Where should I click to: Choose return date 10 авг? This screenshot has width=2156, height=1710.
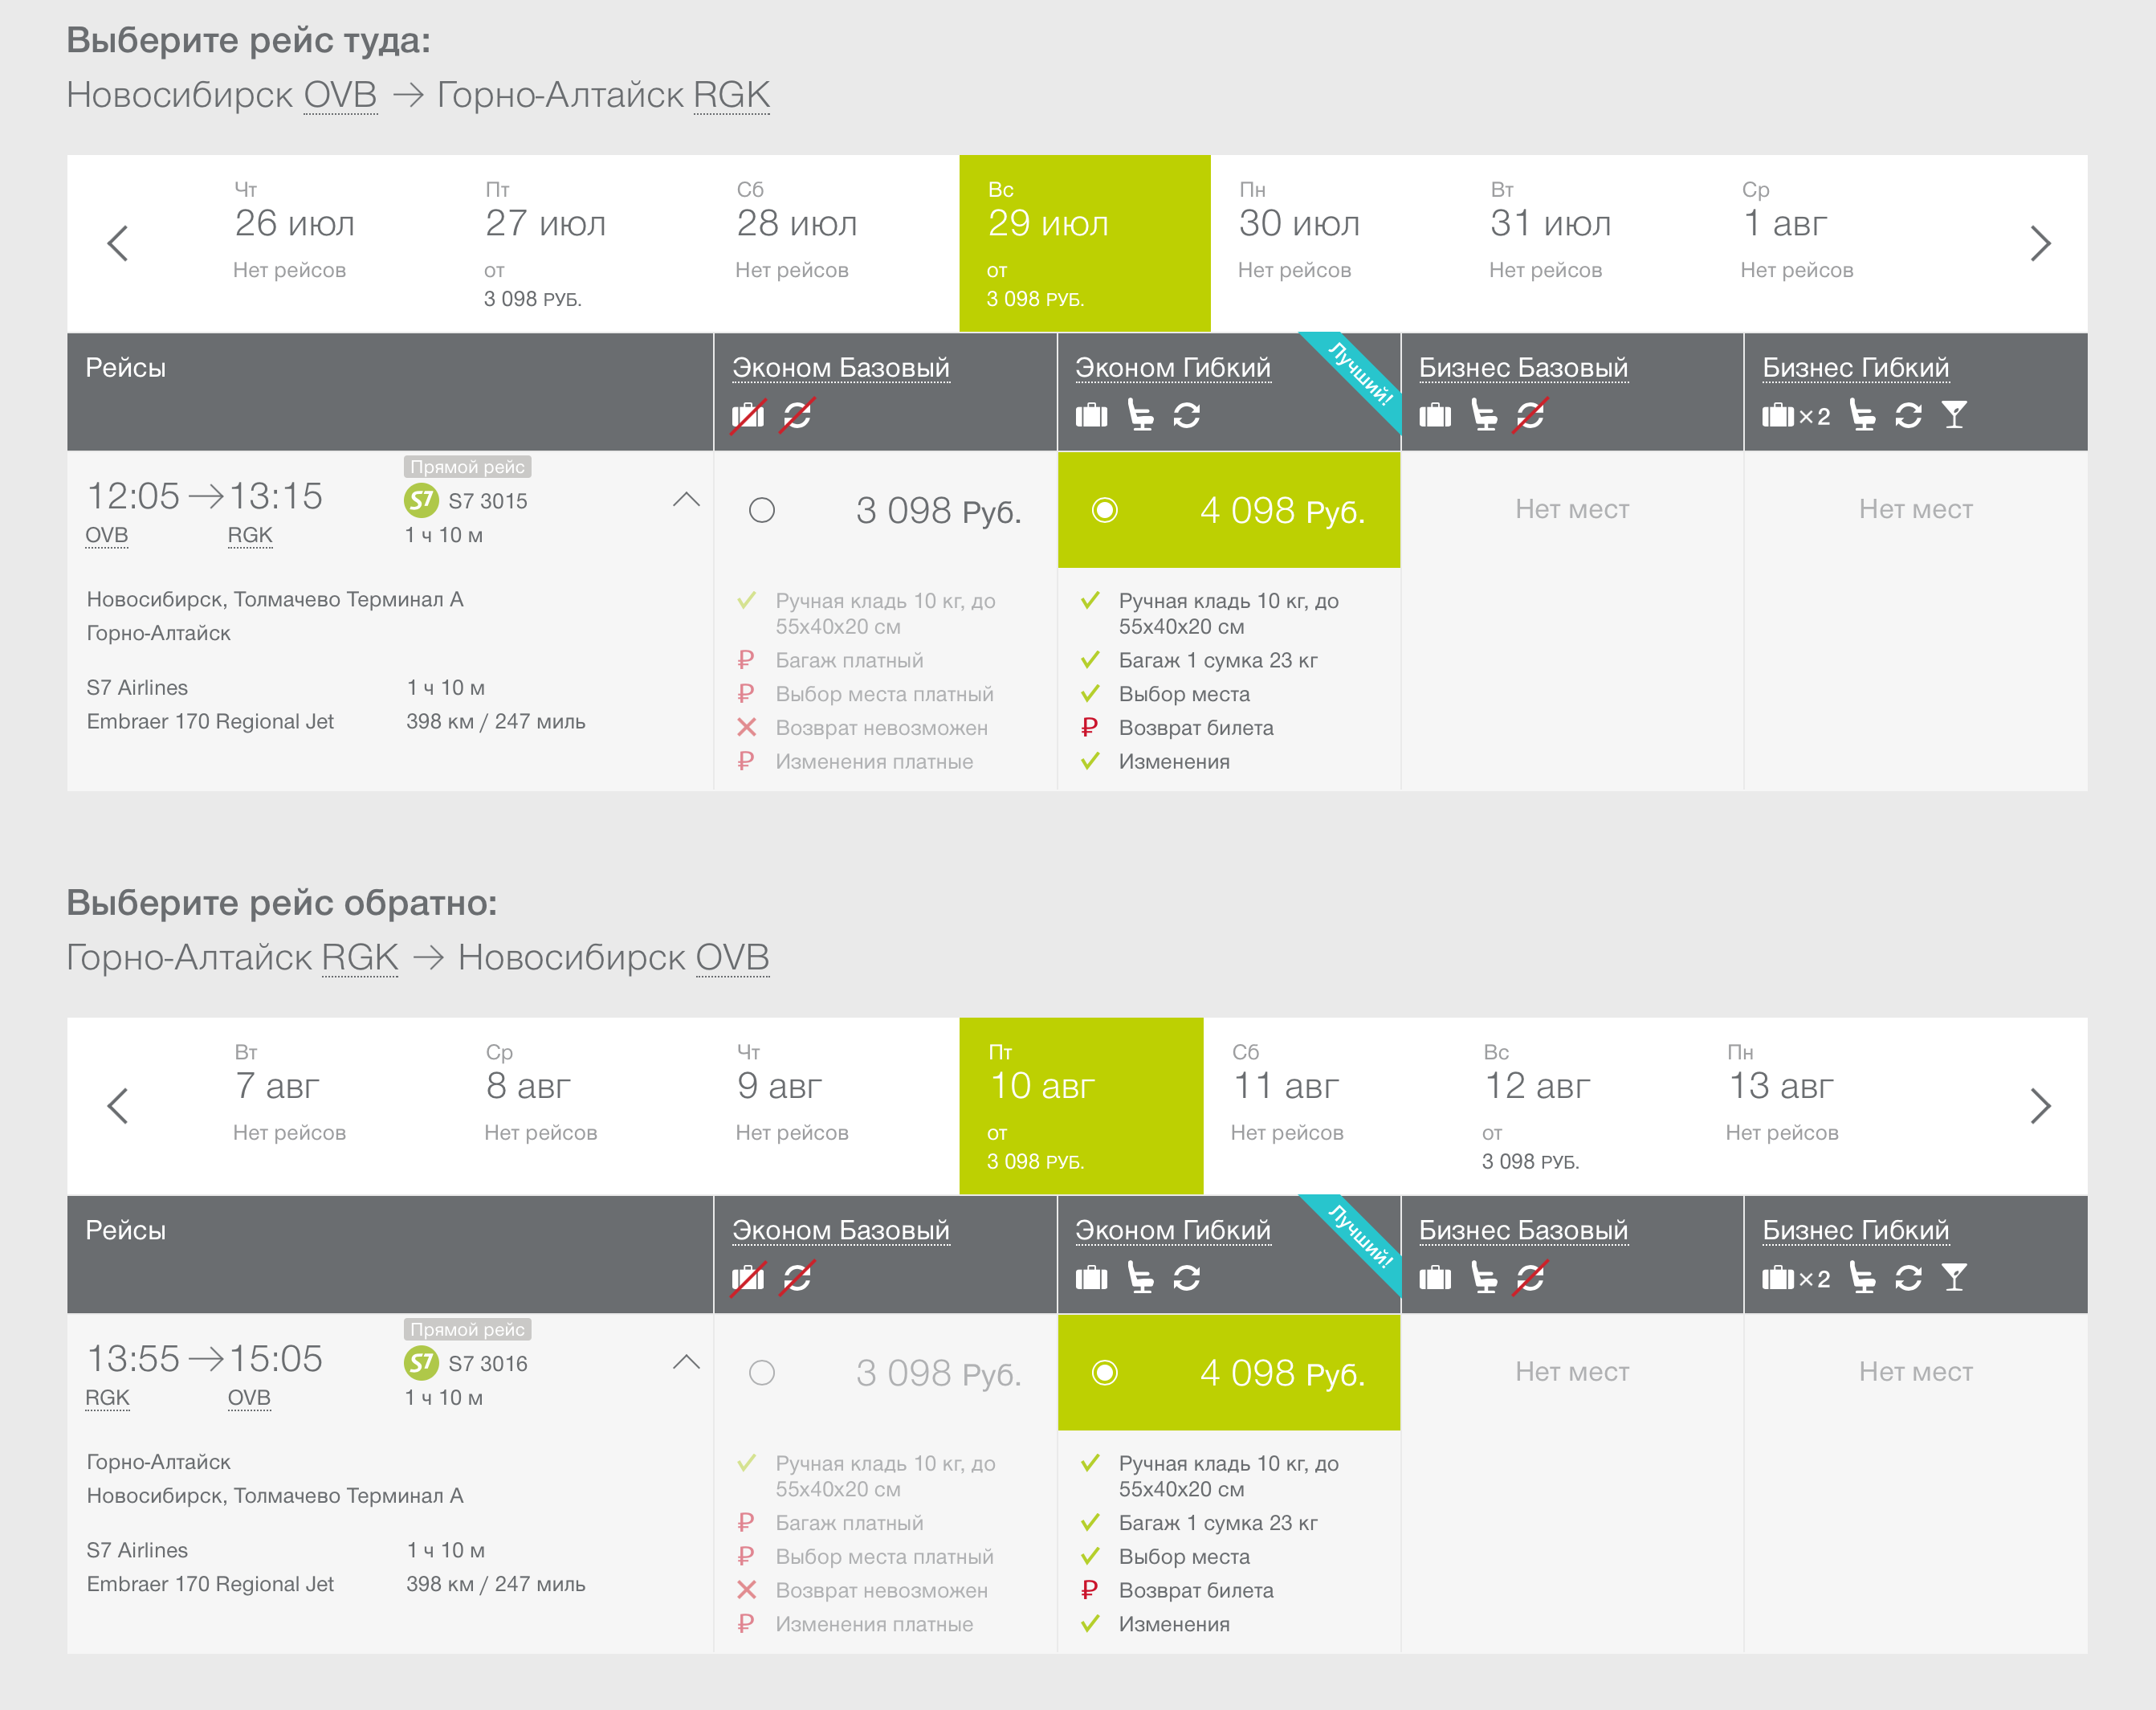click(x=1081, y=1106)
